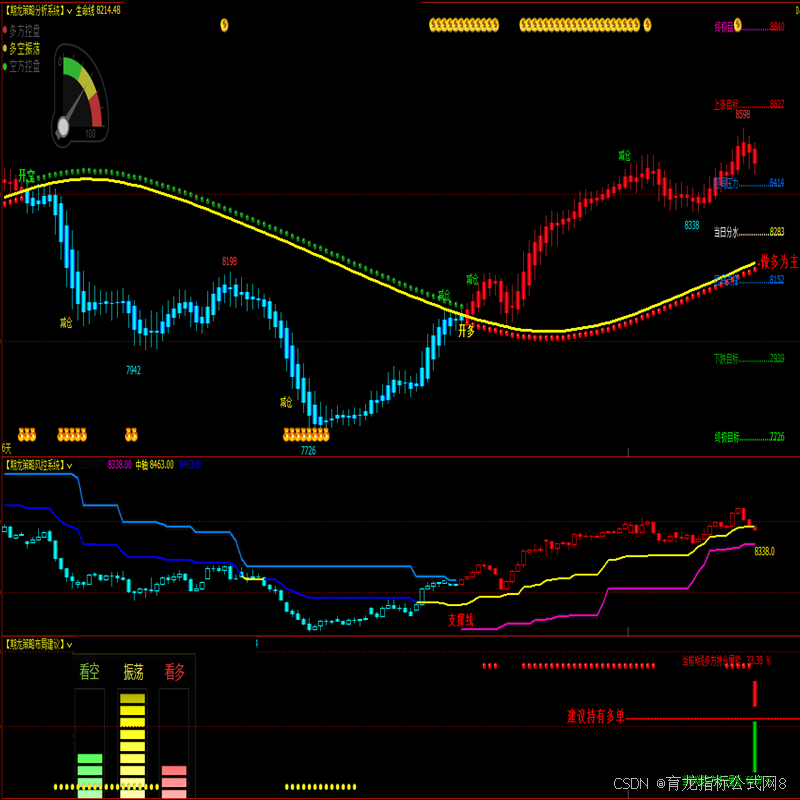The width and height of the screenshot is (800, 800).
Task: Click the red 多方控盘 legend dot
Action: tap(5, 32)
